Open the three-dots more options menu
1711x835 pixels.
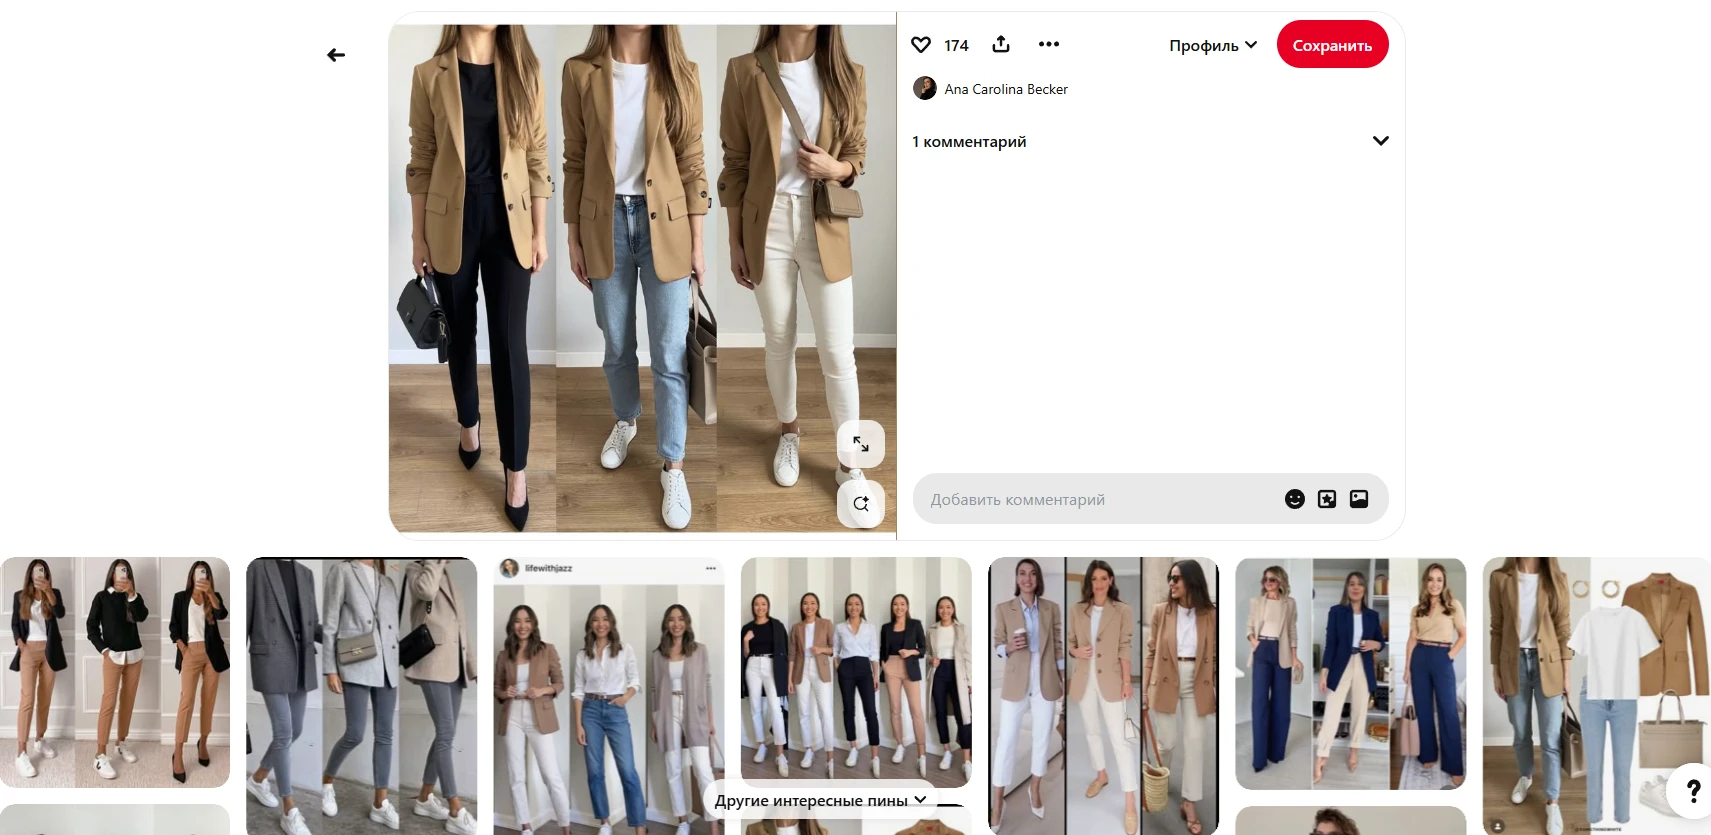pos(1048,44)
